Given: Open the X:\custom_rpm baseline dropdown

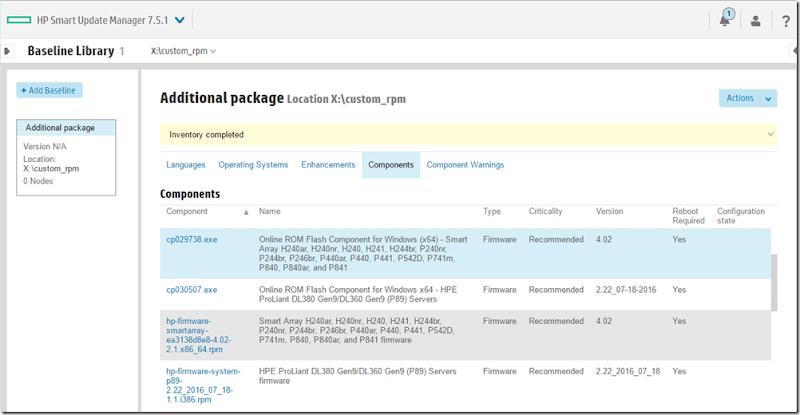Looking at the screenshot, I should click(x=183, y=51).
